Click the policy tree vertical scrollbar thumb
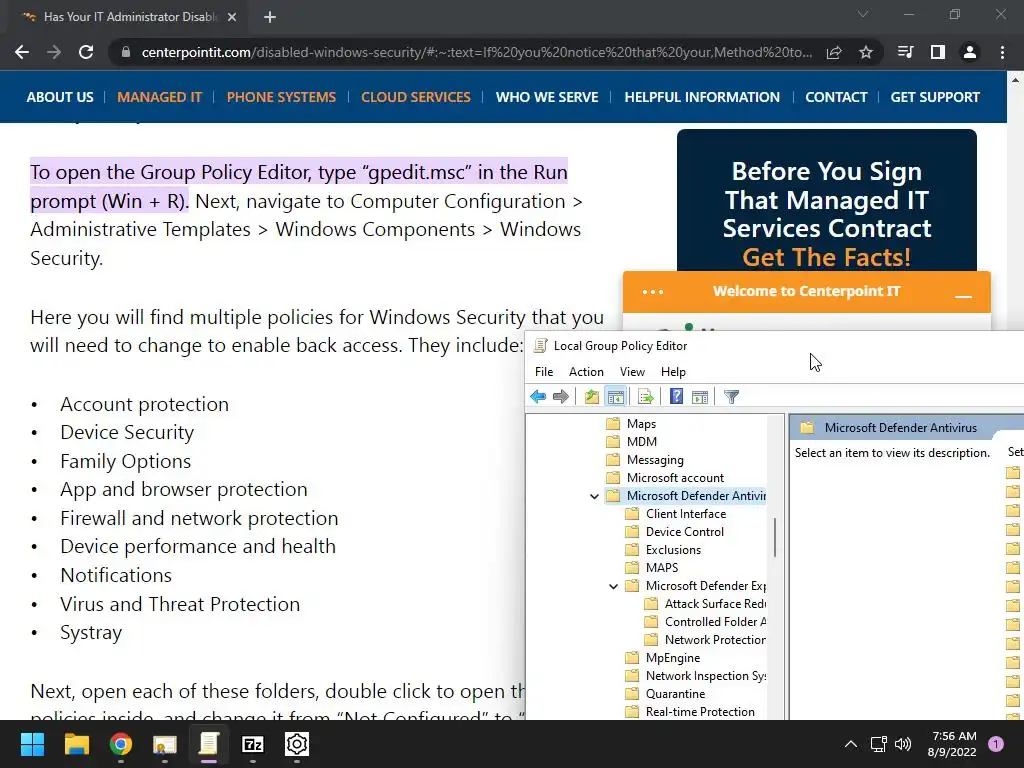 click(x=775, y=537)
